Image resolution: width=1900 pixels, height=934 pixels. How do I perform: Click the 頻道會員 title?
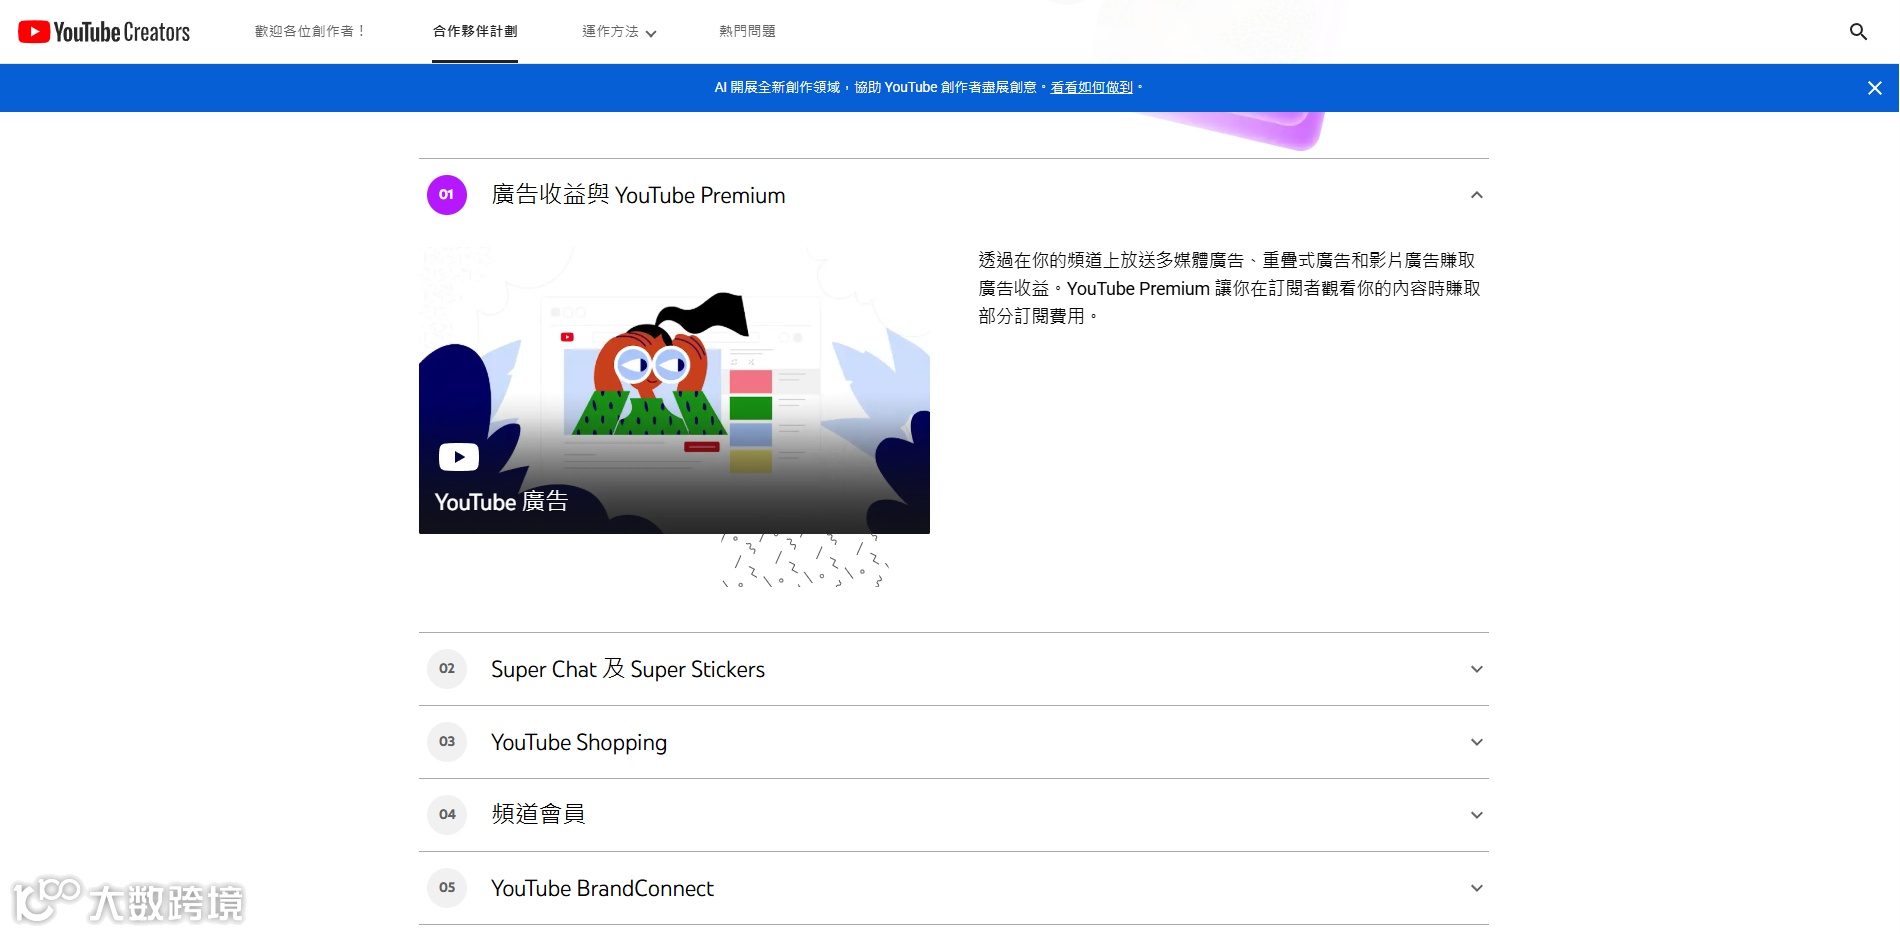[538, 815]
